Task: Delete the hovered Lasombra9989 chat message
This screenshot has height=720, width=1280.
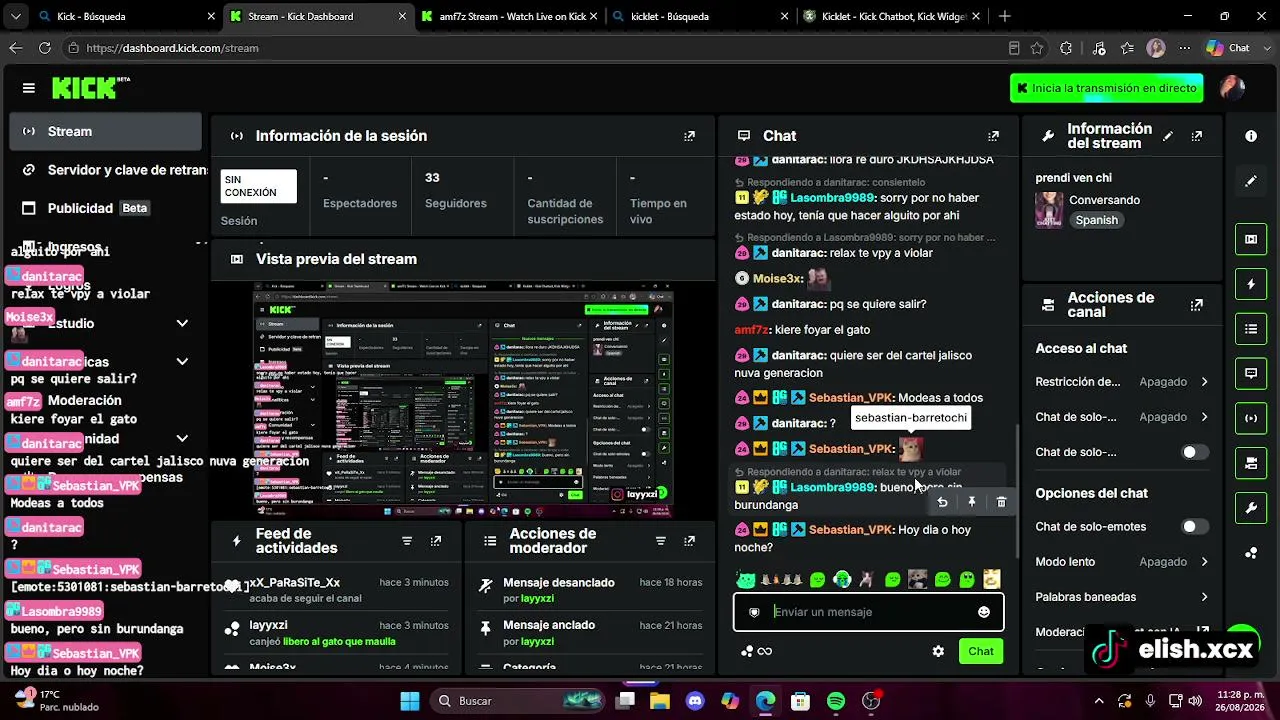Action: tap(1001, 502)
